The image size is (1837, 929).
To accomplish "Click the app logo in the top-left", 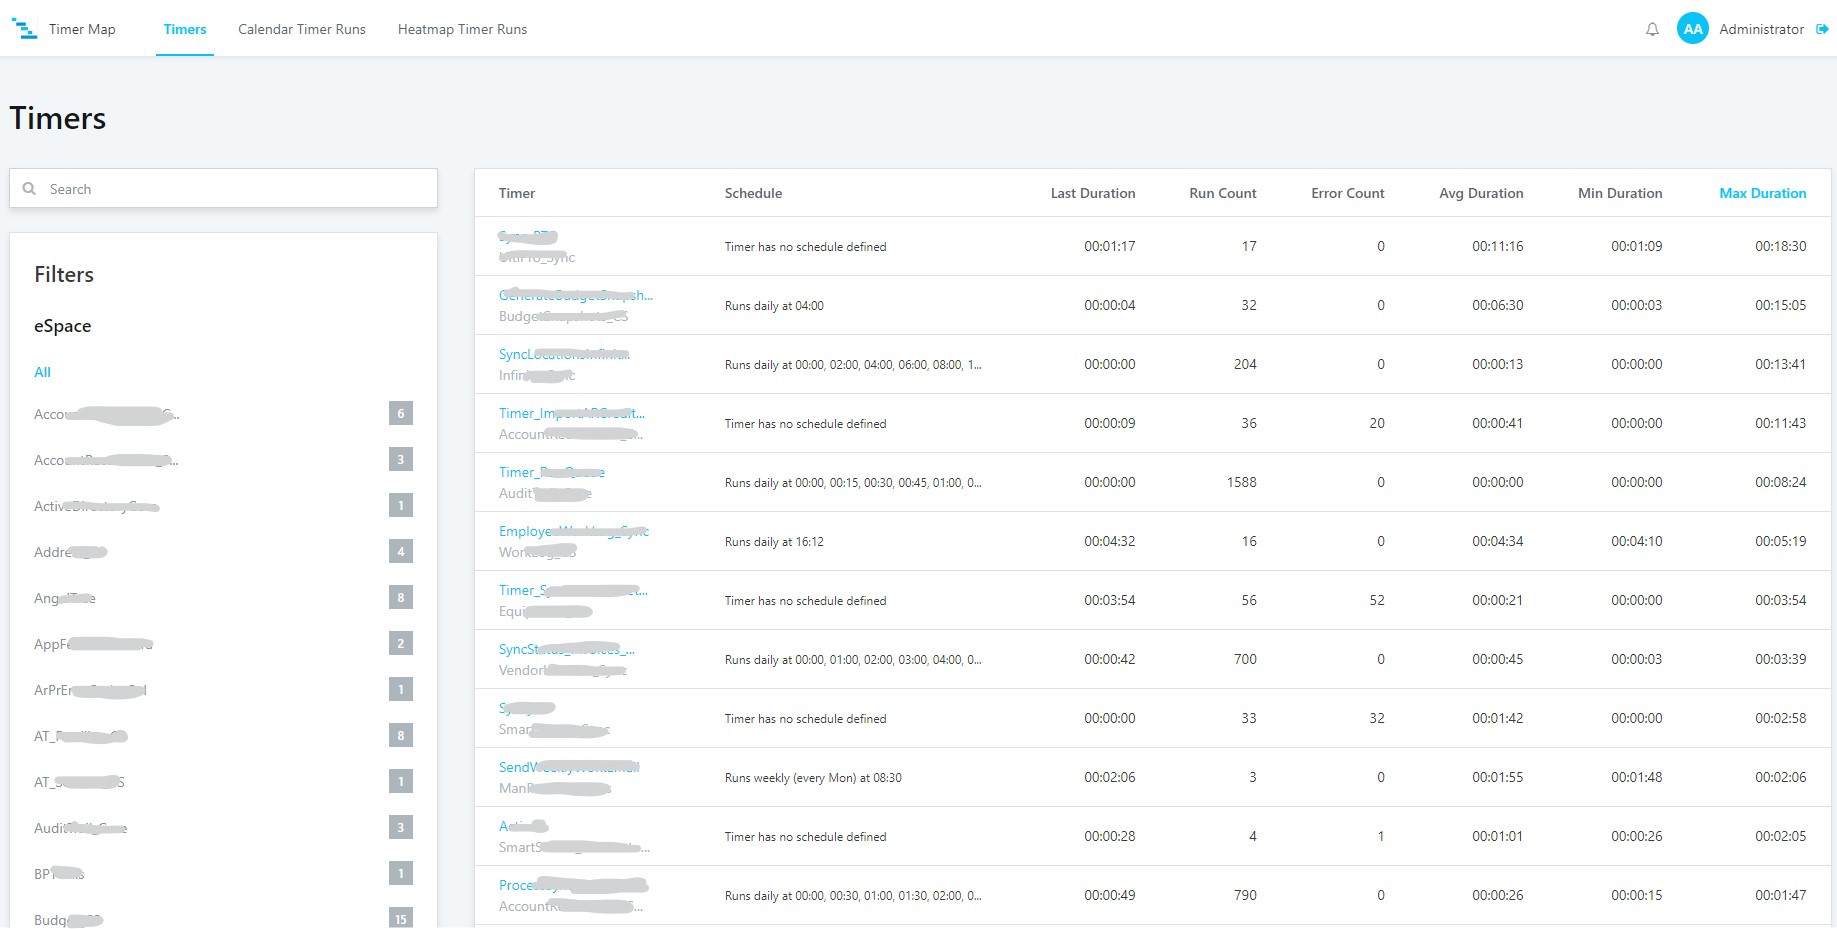I will point(25,29).
